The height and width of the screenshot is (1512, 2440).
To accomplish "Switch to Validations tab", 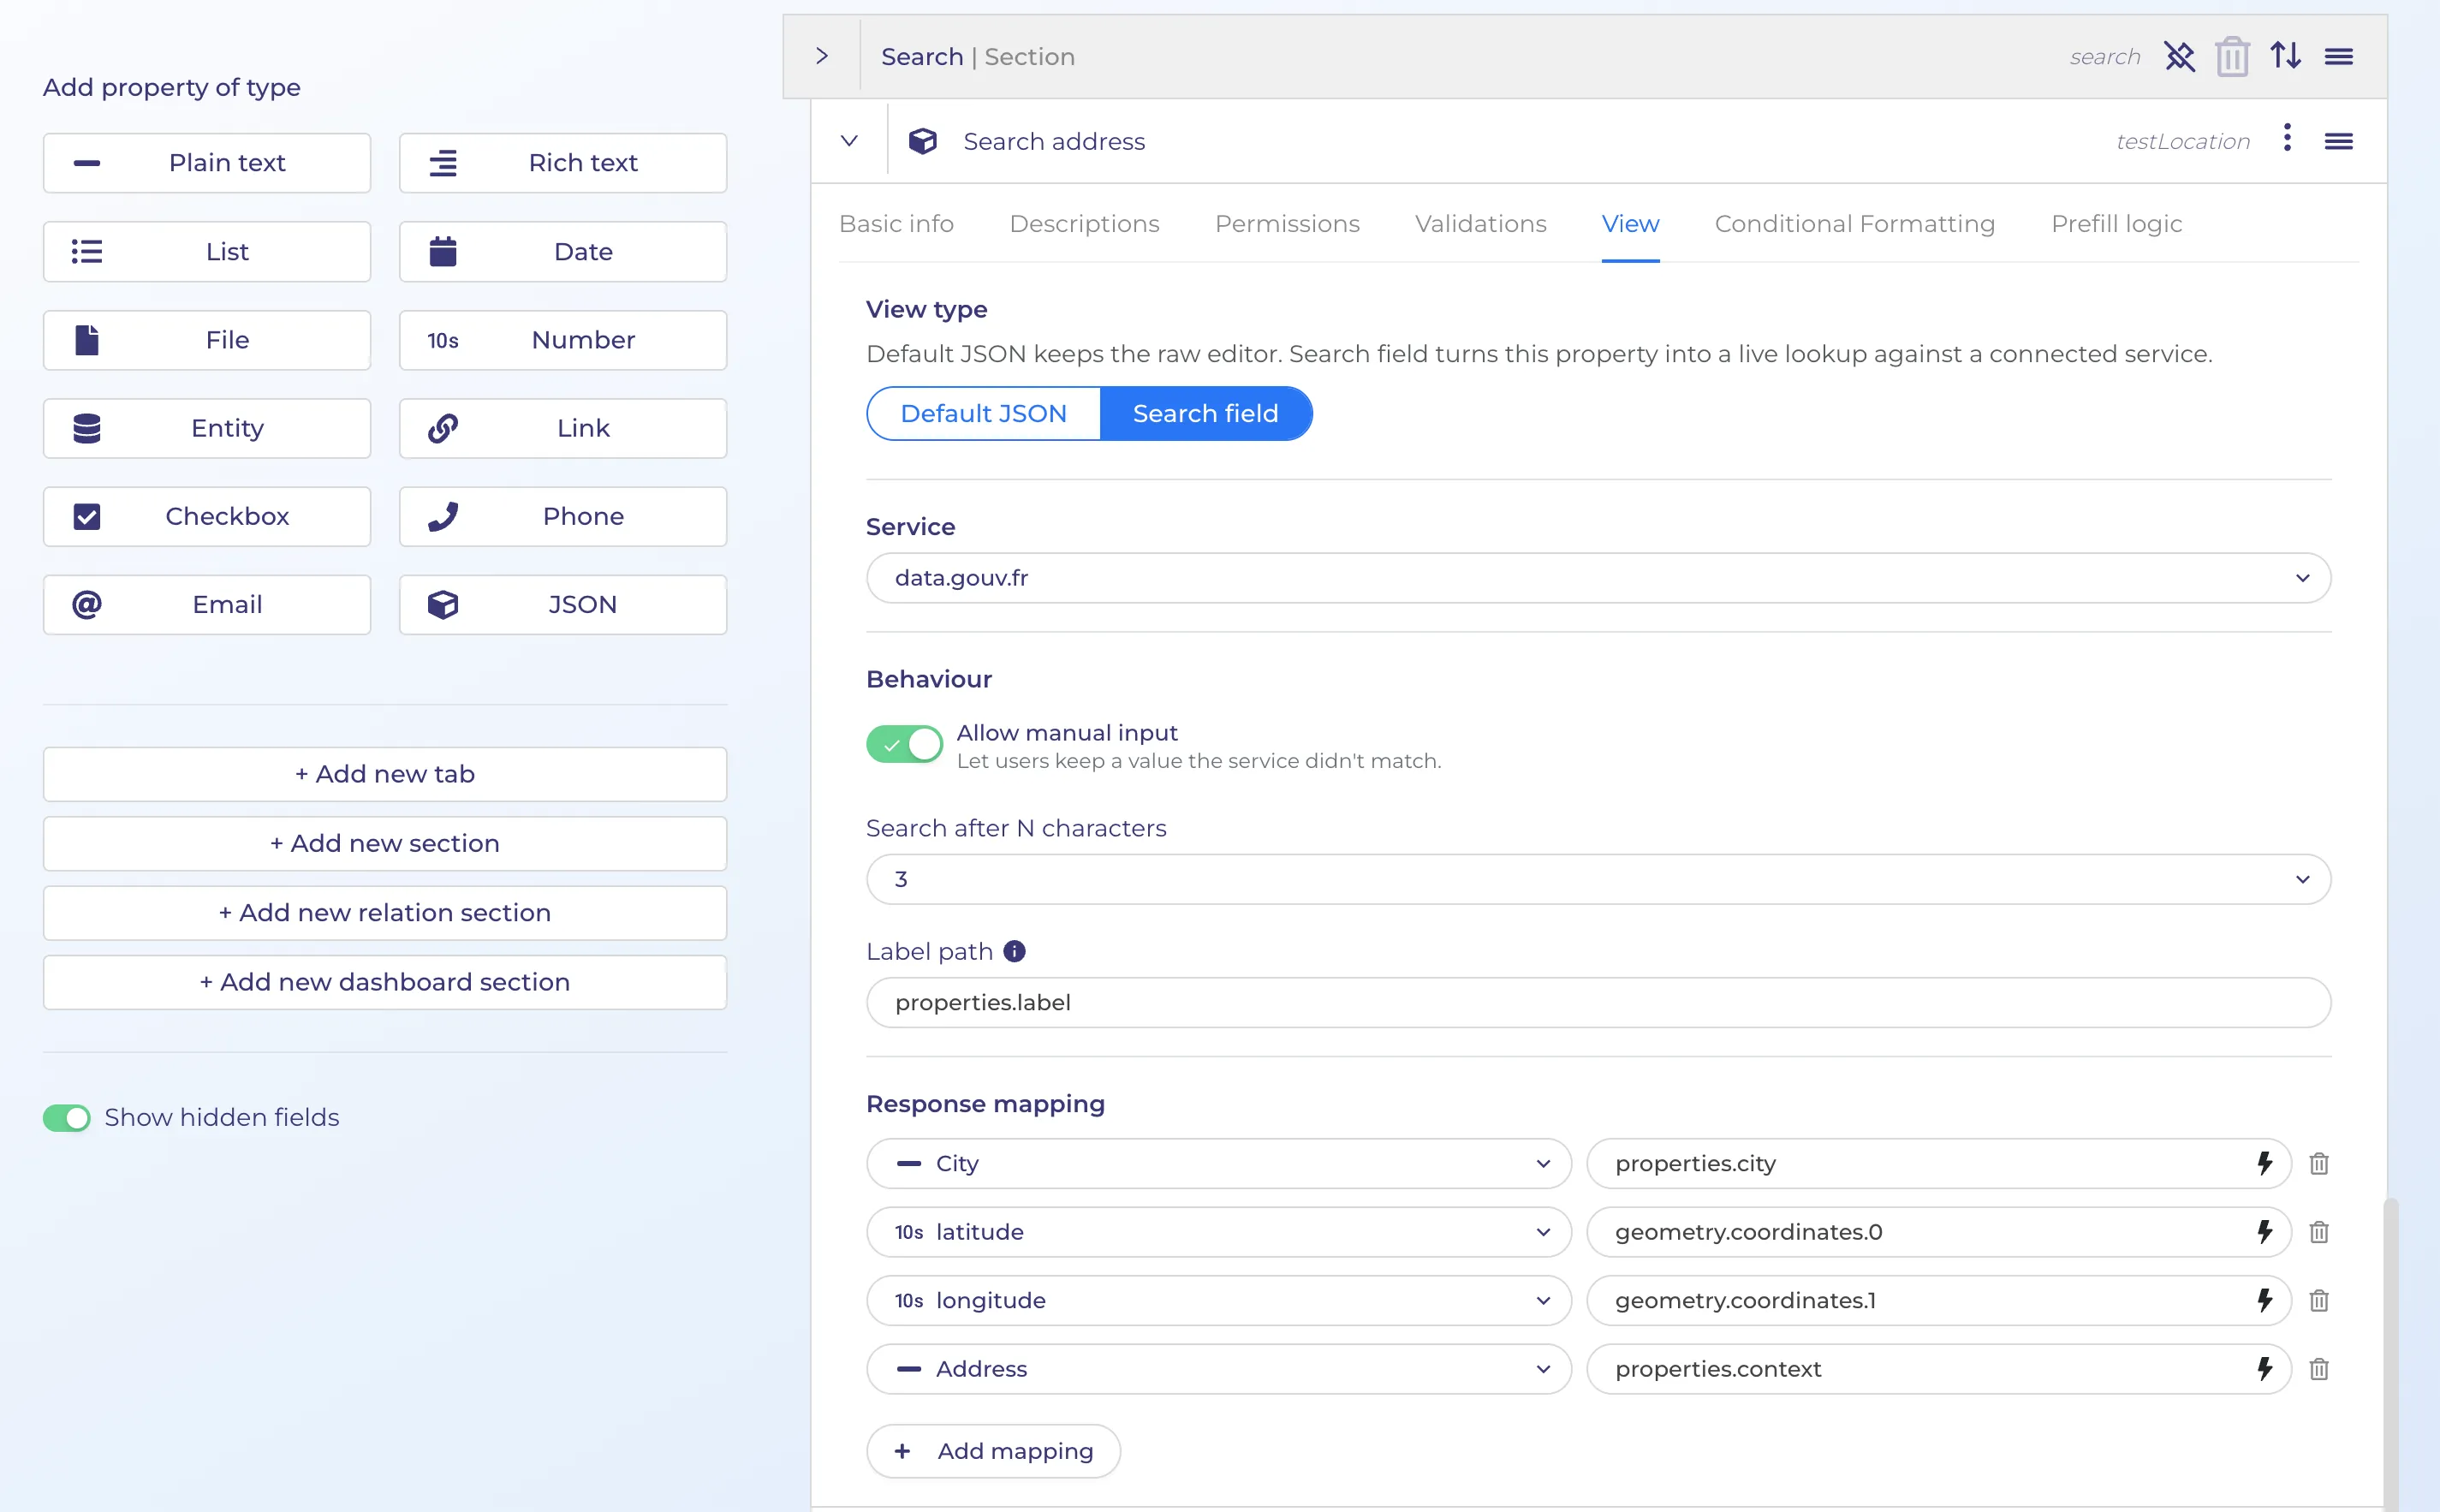I will [1480, 224].
